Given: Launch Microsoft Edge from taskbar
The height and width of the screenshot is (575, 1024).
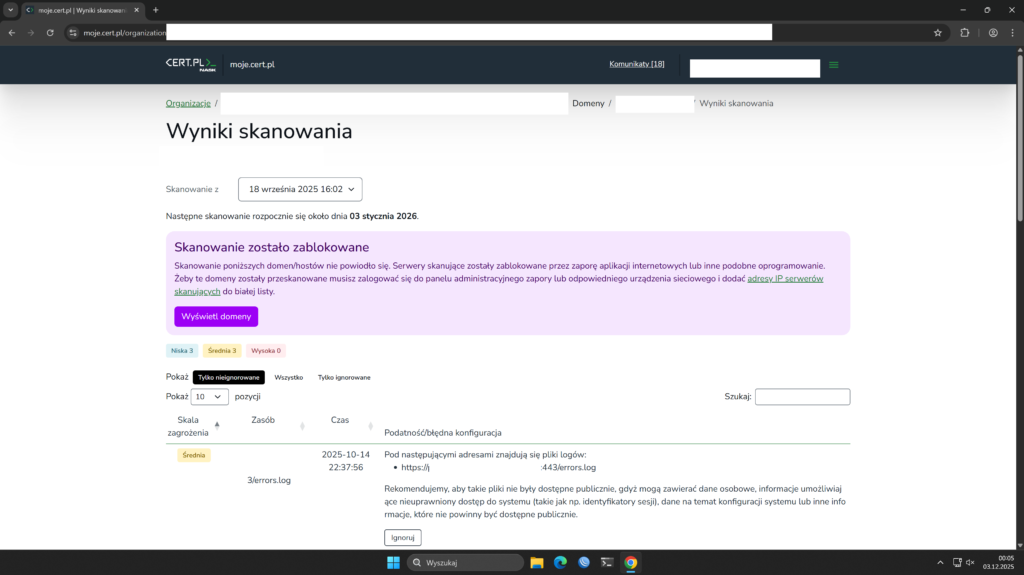Looking at the screenshot, I should pos(560,563).
